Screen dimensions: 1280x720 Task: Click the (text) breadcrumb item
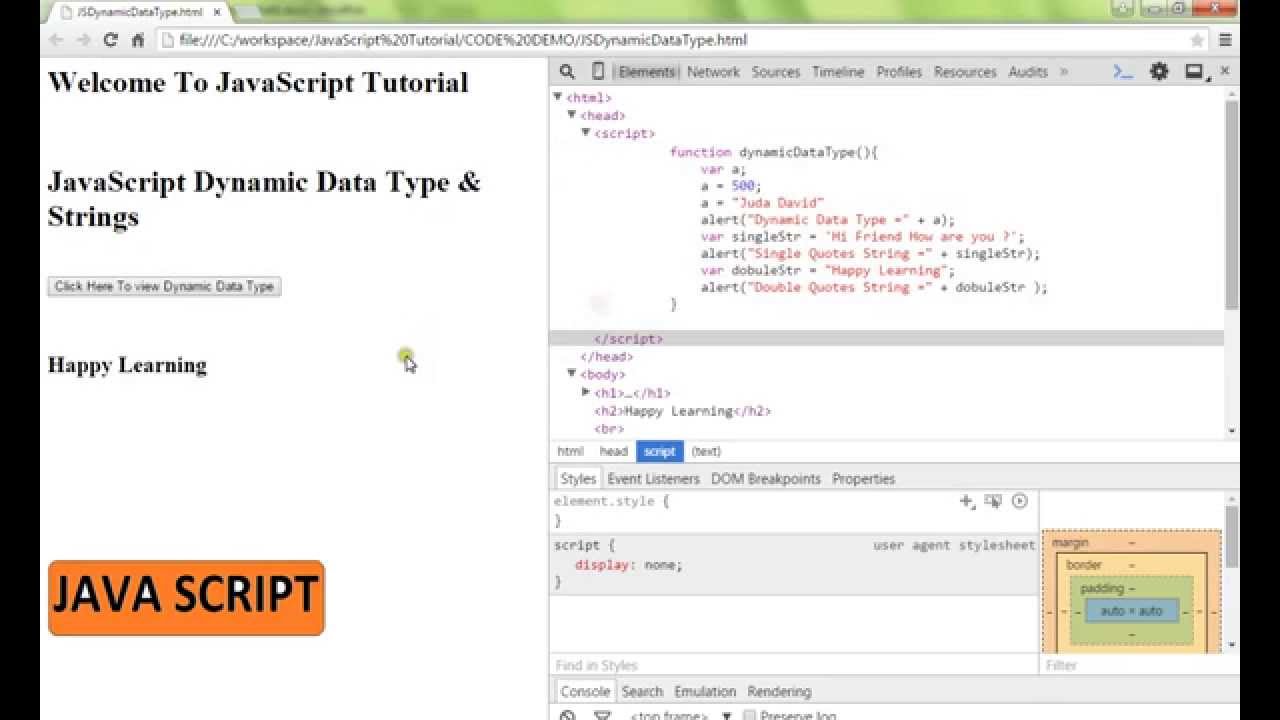pos(706,451)
